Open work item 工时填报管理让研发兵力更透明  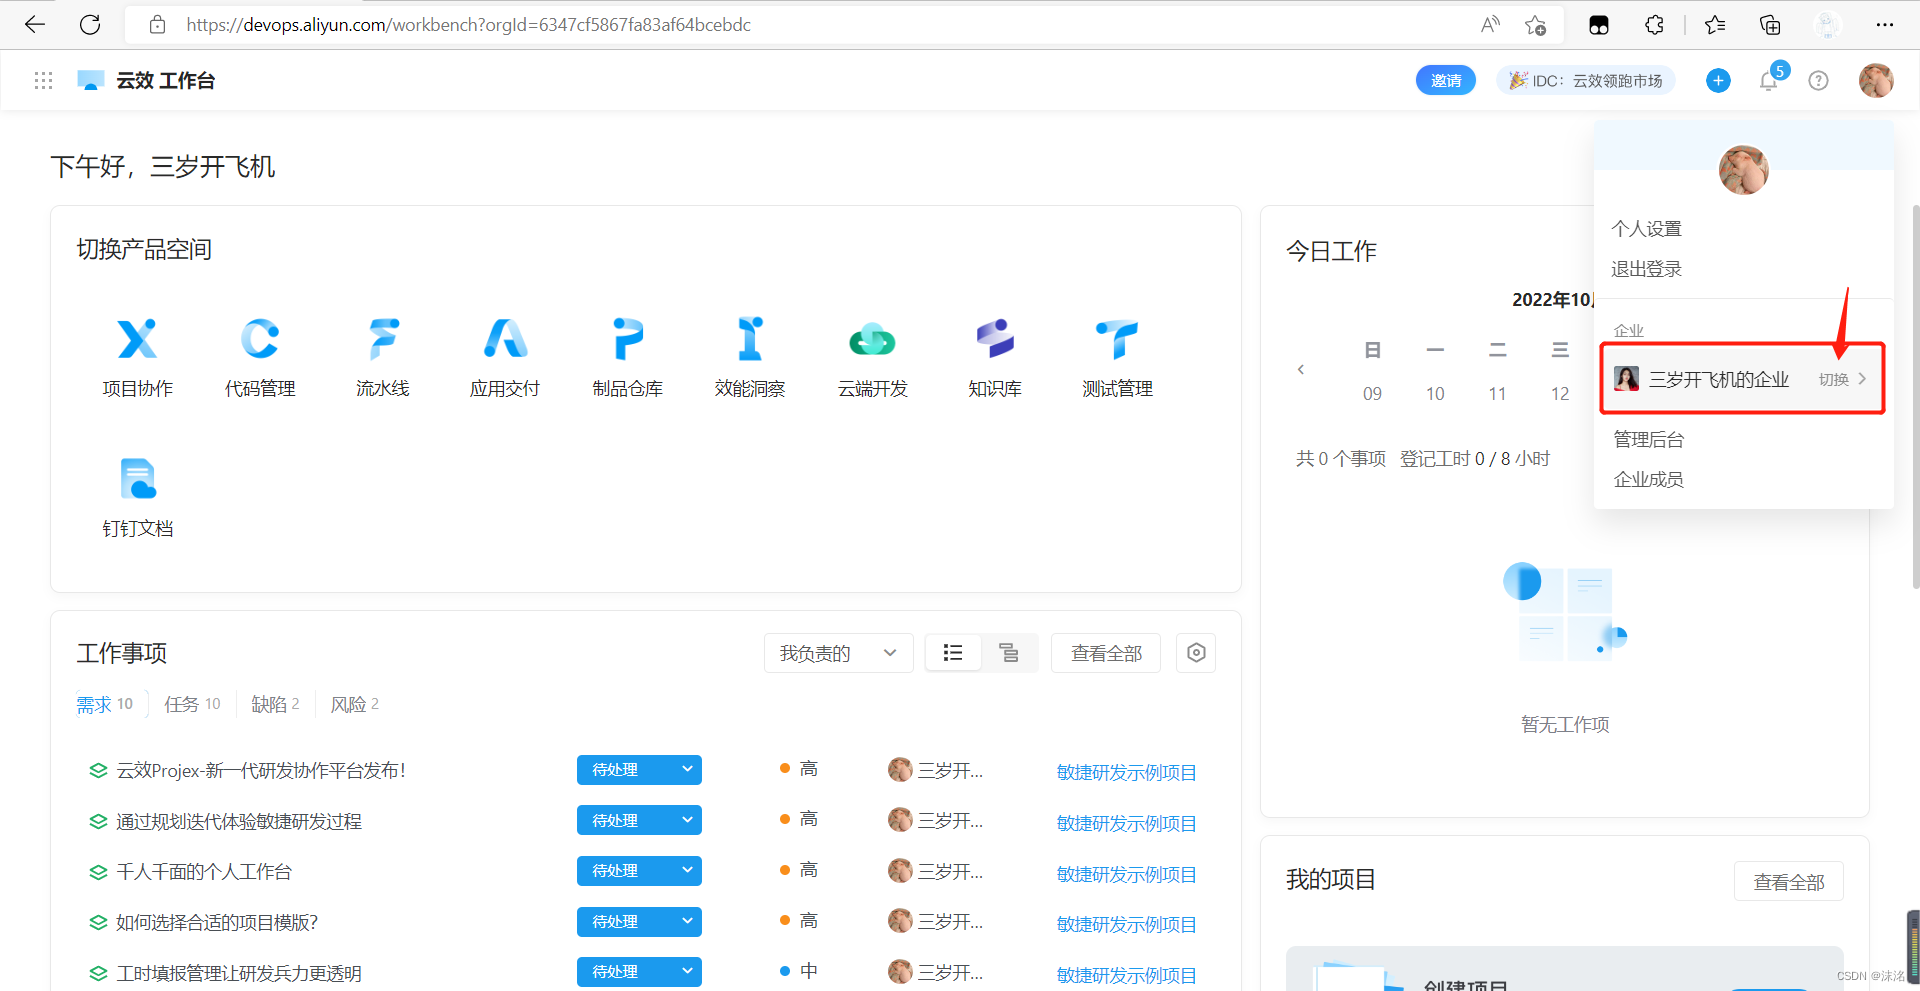click(239, 973)
